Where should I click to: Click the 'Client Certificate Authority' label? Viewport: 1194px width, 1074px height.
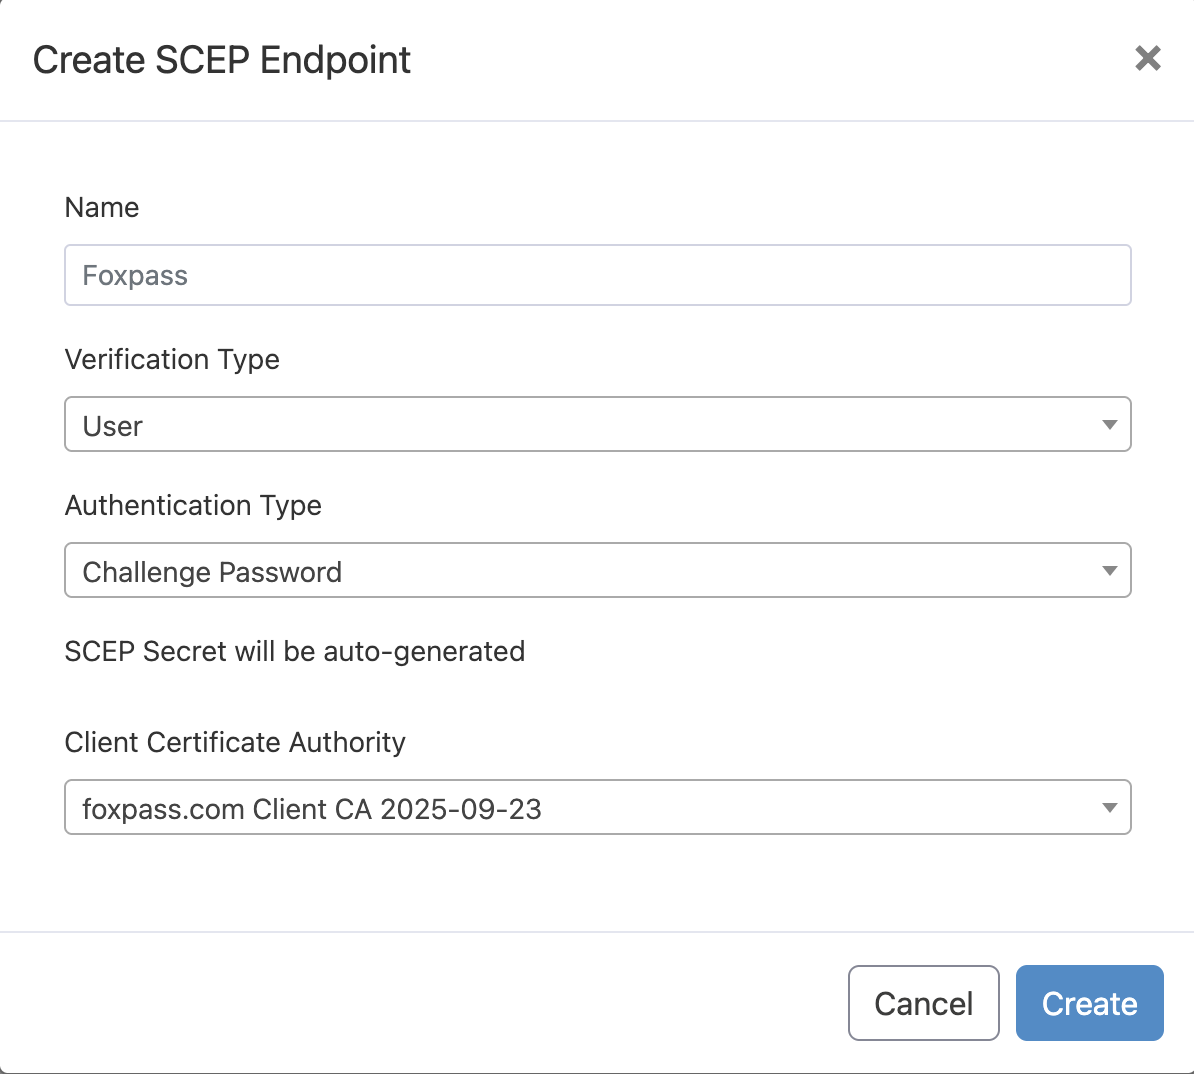(235, 743)
